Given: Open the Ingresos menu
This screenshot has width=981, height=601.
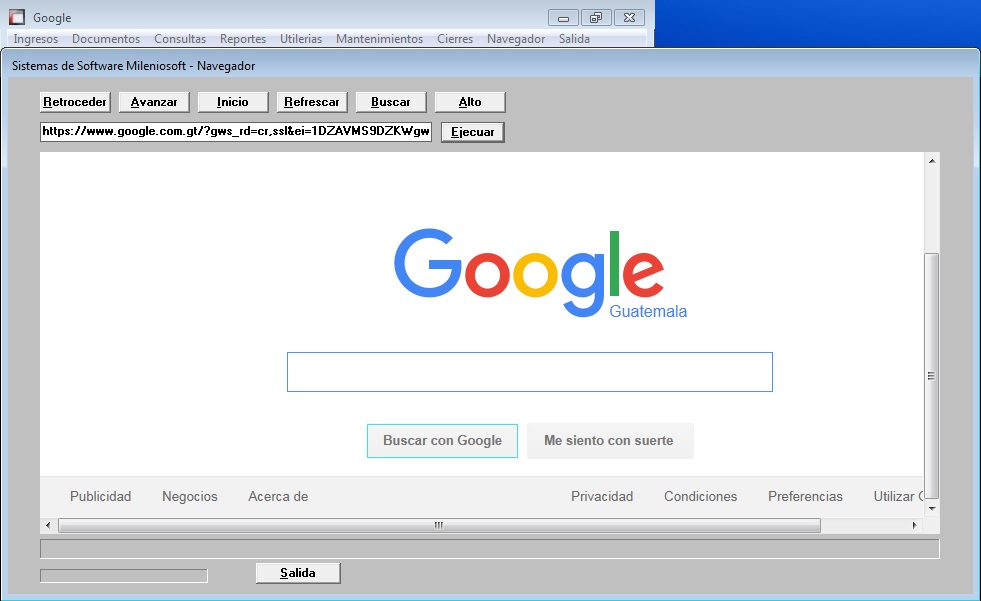Looking at the screenshot, I should (36, 39).
